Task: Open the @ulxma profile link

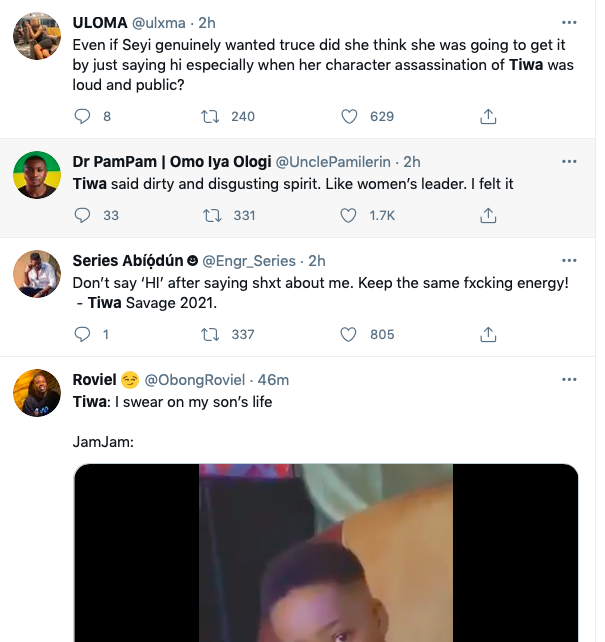Action: [162, 21]
